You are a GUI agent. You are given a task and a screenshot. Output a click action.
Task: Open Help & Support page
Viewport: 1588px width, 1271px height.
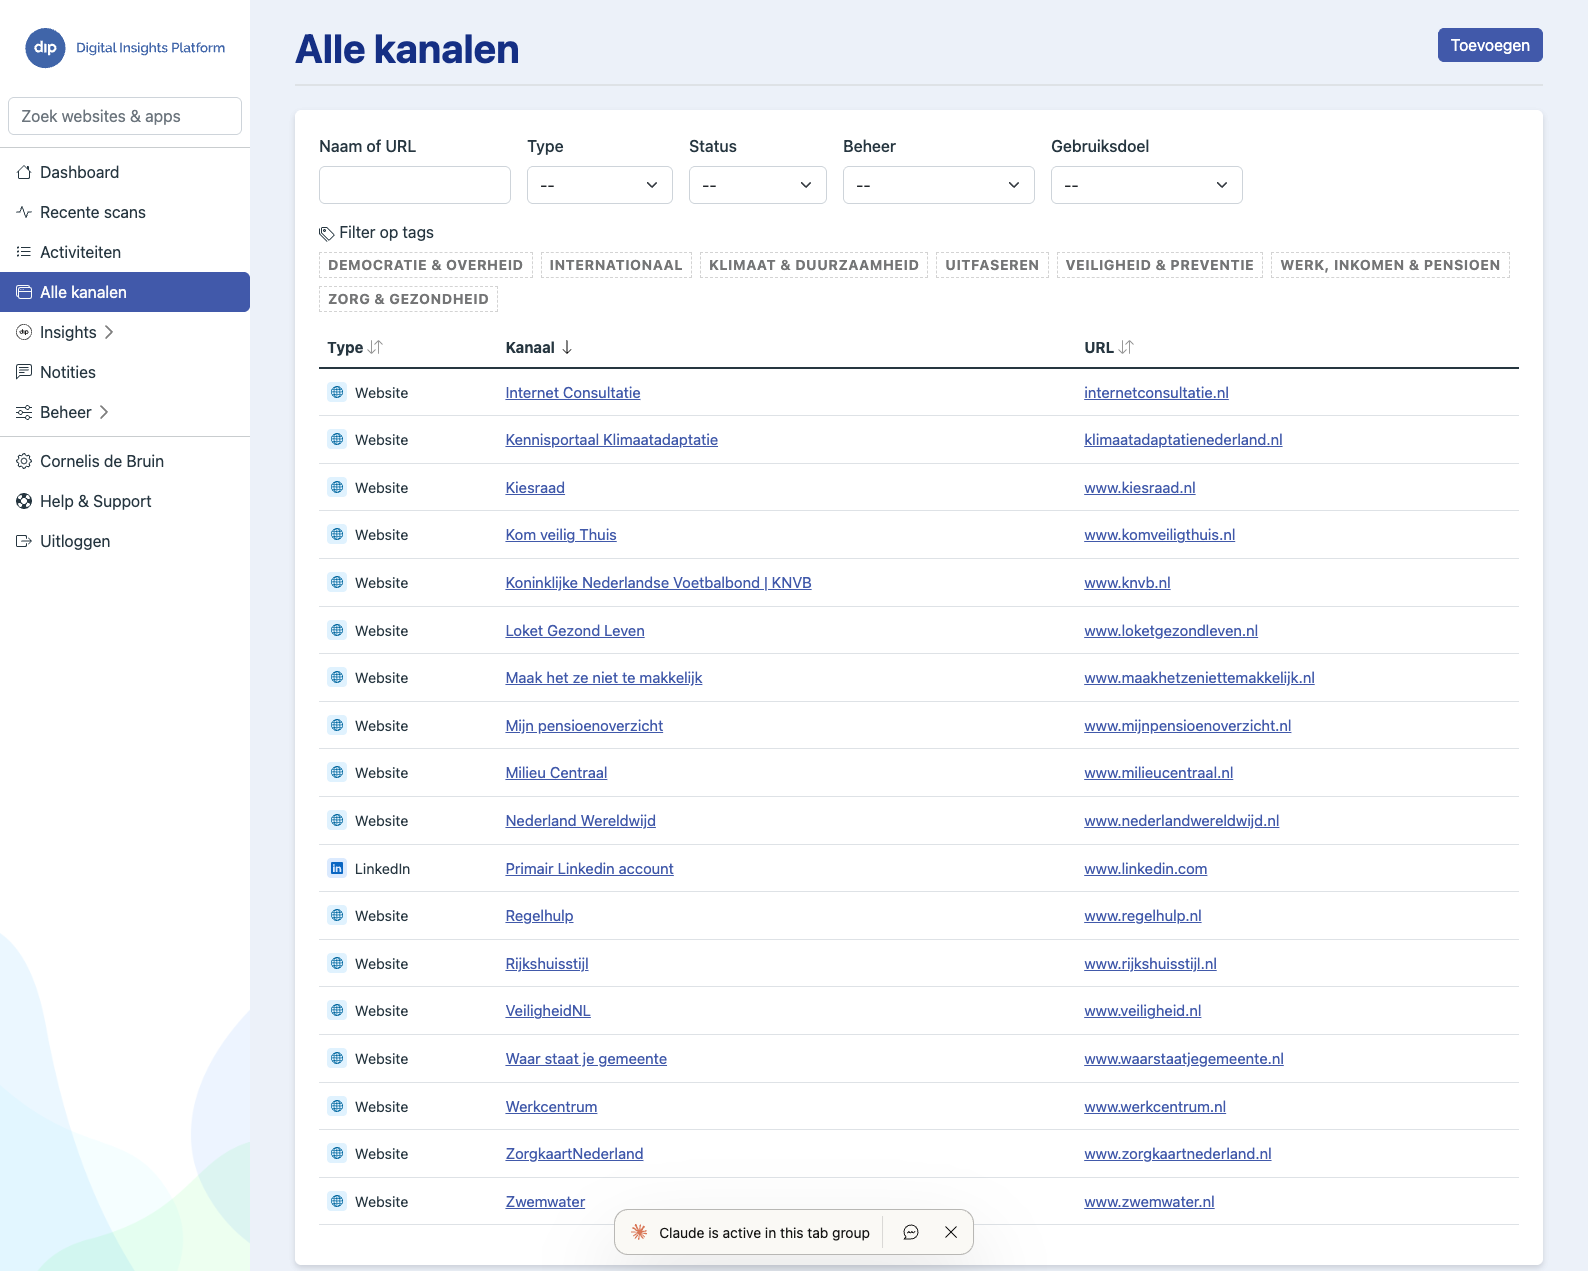tap(125, 501)
